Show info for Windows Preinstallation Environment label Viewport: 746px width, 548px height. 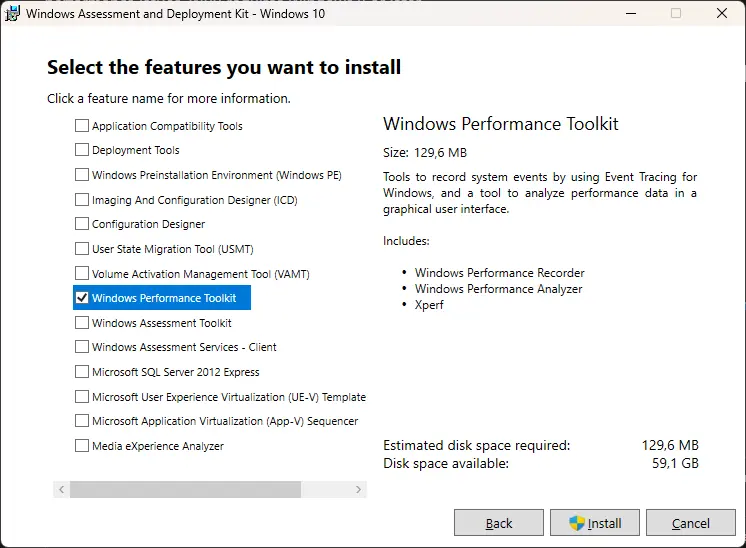point(216,175)
